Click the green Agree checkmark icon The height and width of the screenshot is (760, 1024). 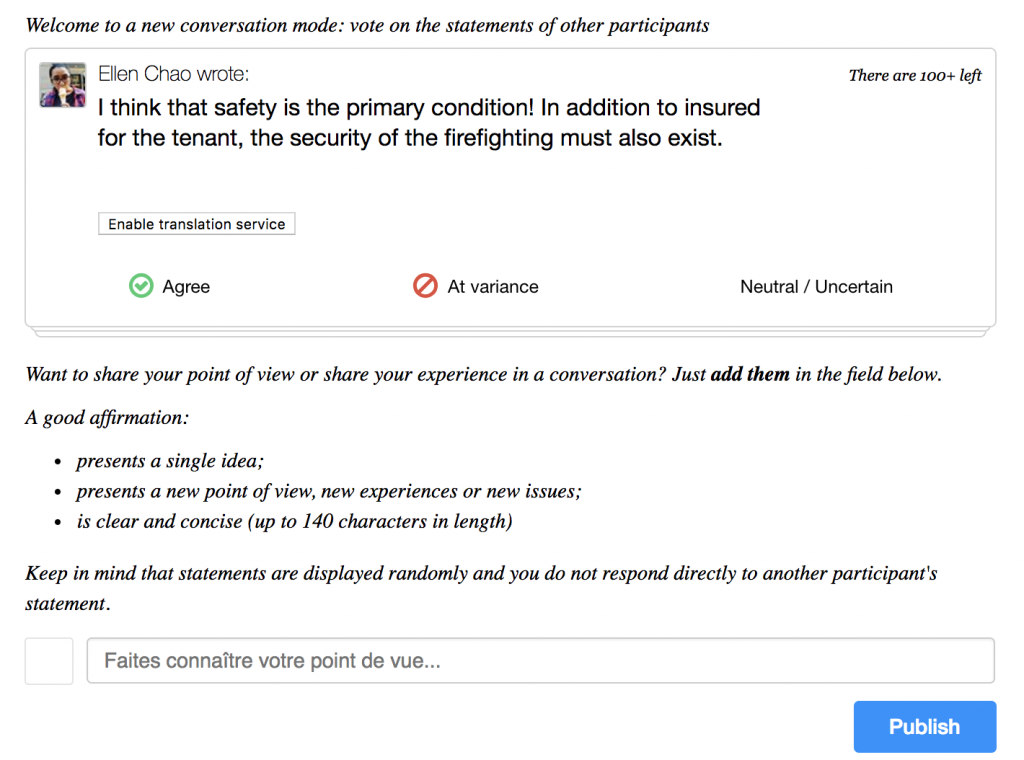141,286
